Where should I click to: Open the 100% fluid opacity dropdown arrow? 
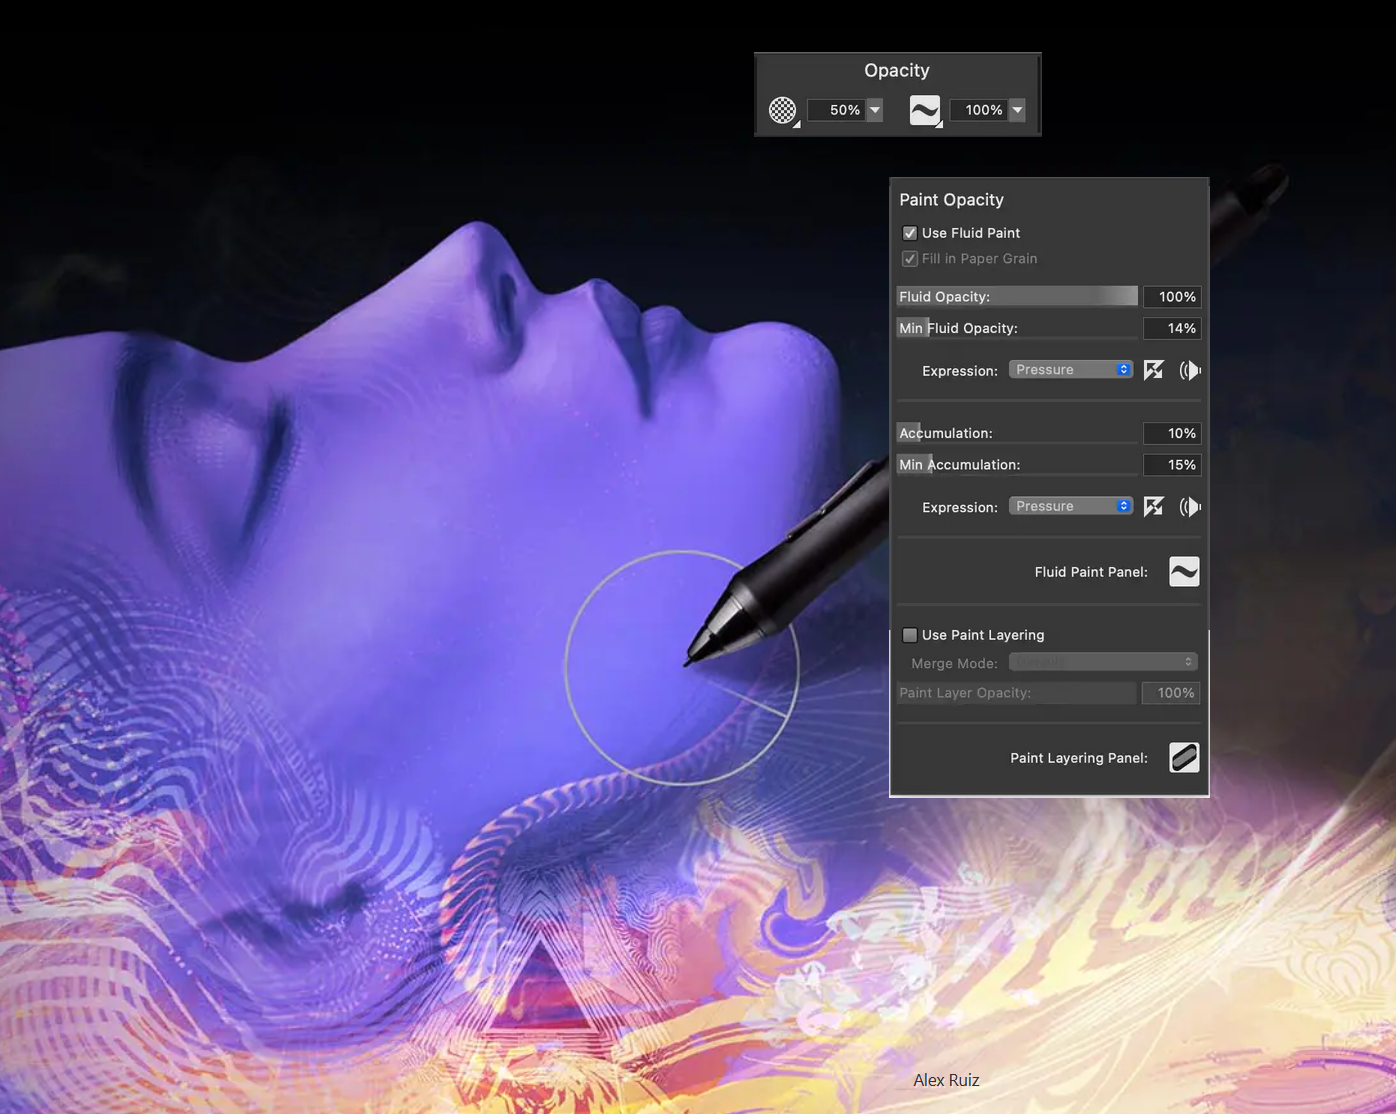tap(1017, 110)
